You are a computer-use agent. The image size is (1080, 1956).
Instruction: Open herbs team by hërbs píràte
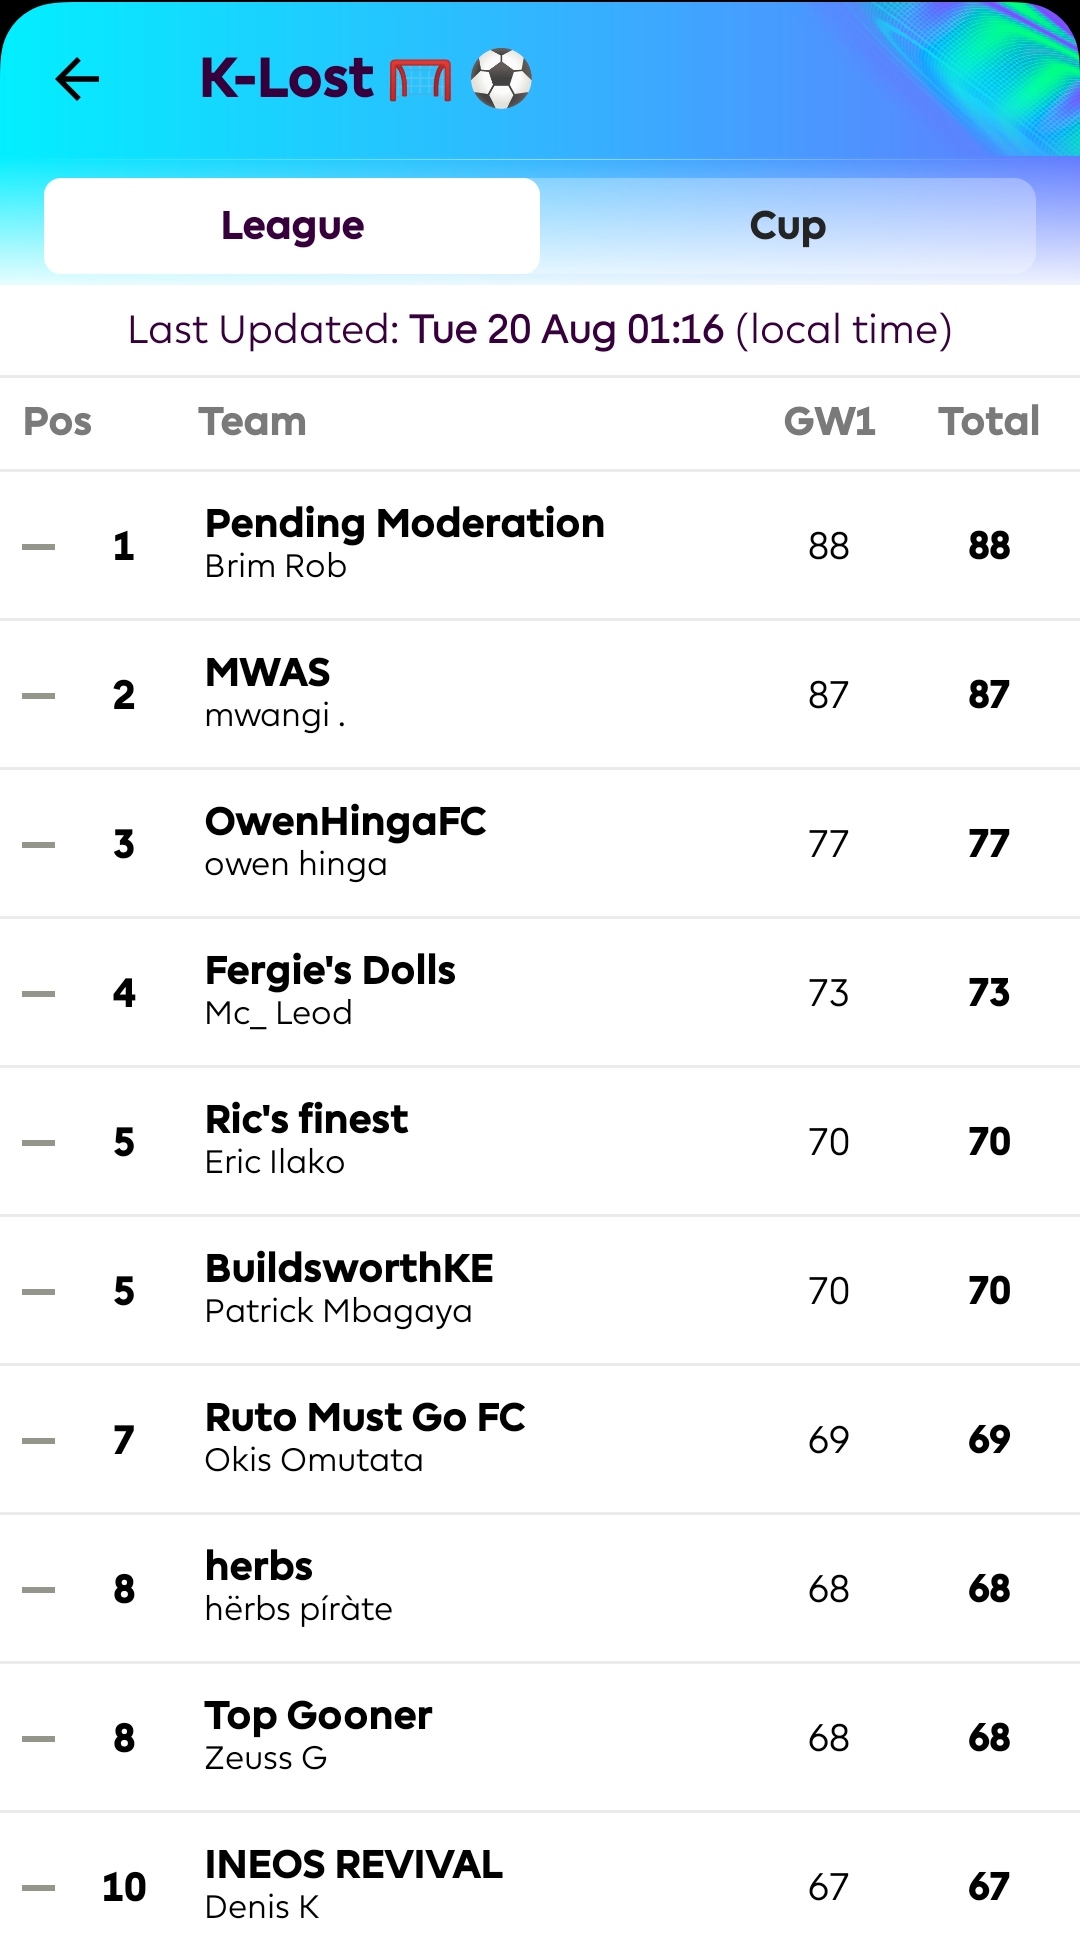[540, 1588]
